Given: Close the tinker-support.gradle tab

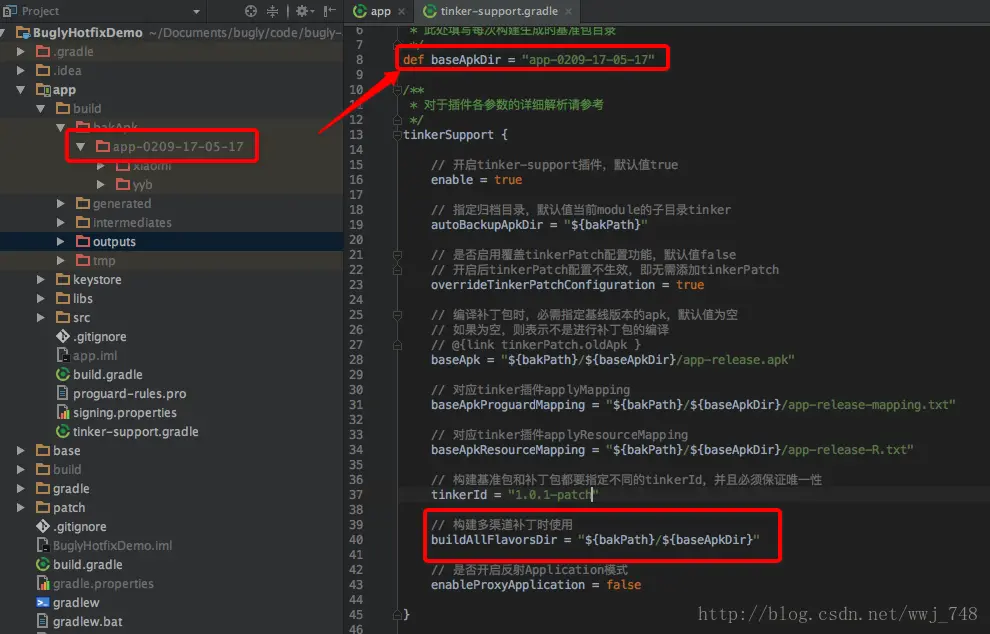Looking at the screenshot, I should pos(568,11).
